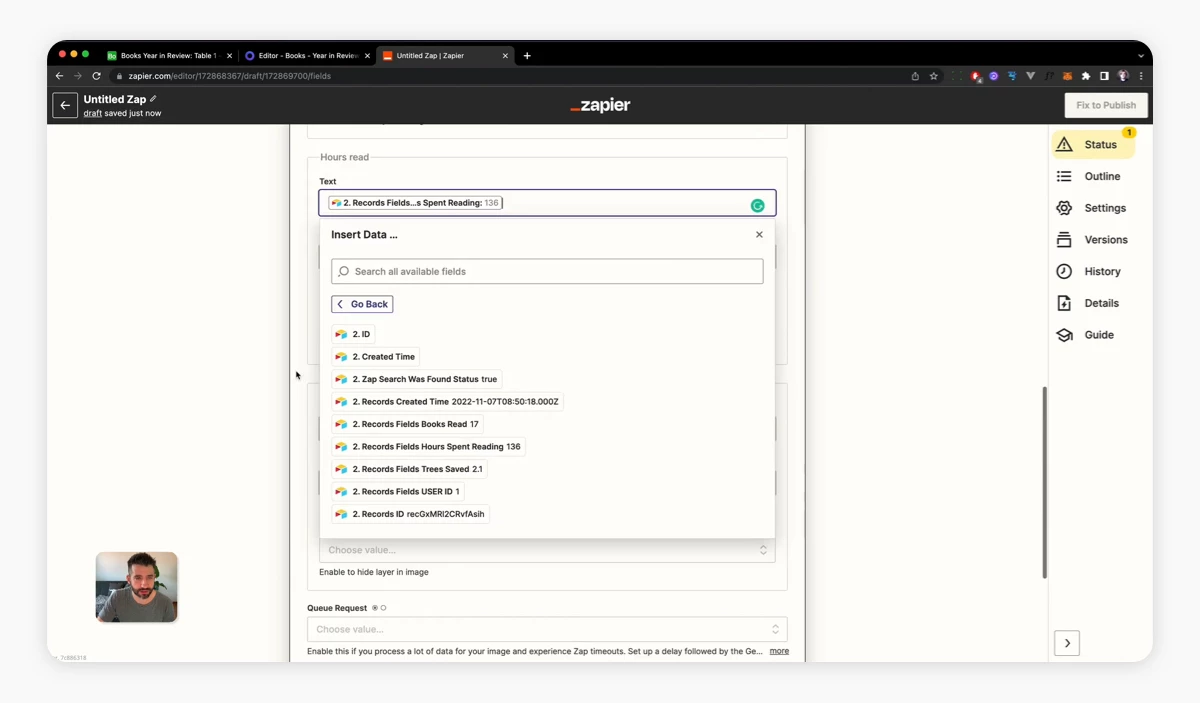This screenshot has height=703, width=1200.
Task: Close the Editor - Books tab
Action: [367, 56]
